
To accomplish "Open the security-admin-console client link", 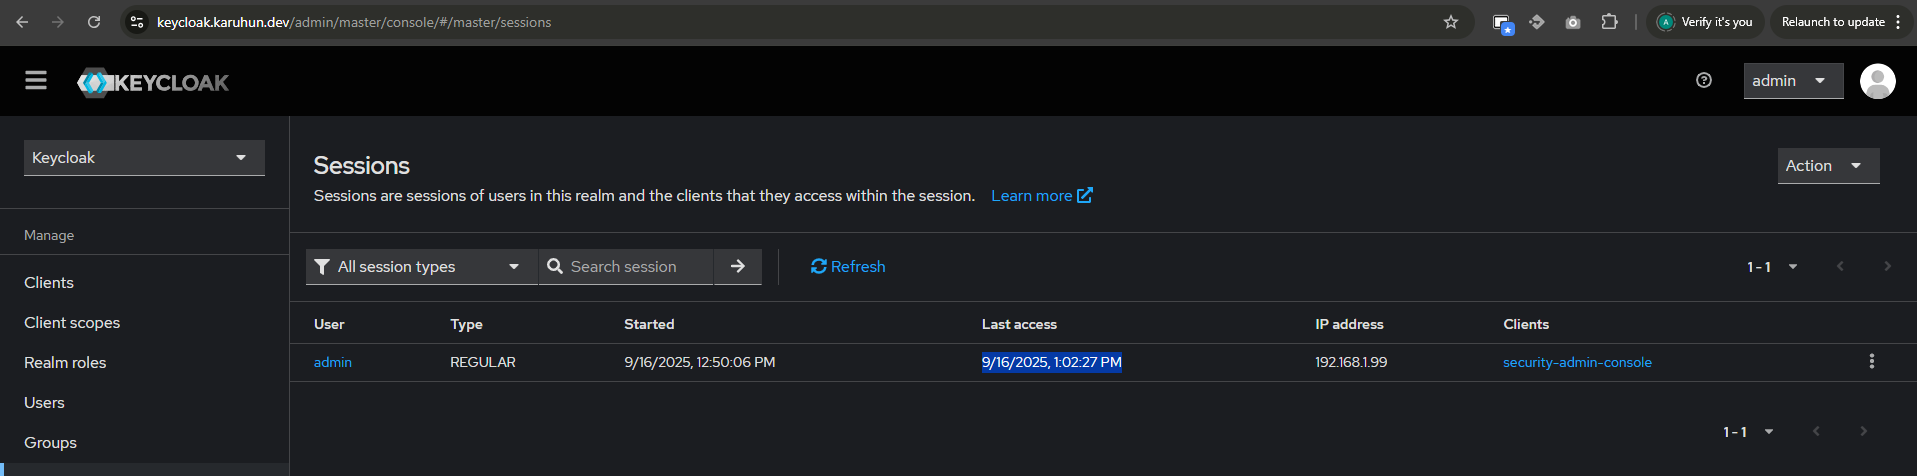I will (x=1577, y=362).
